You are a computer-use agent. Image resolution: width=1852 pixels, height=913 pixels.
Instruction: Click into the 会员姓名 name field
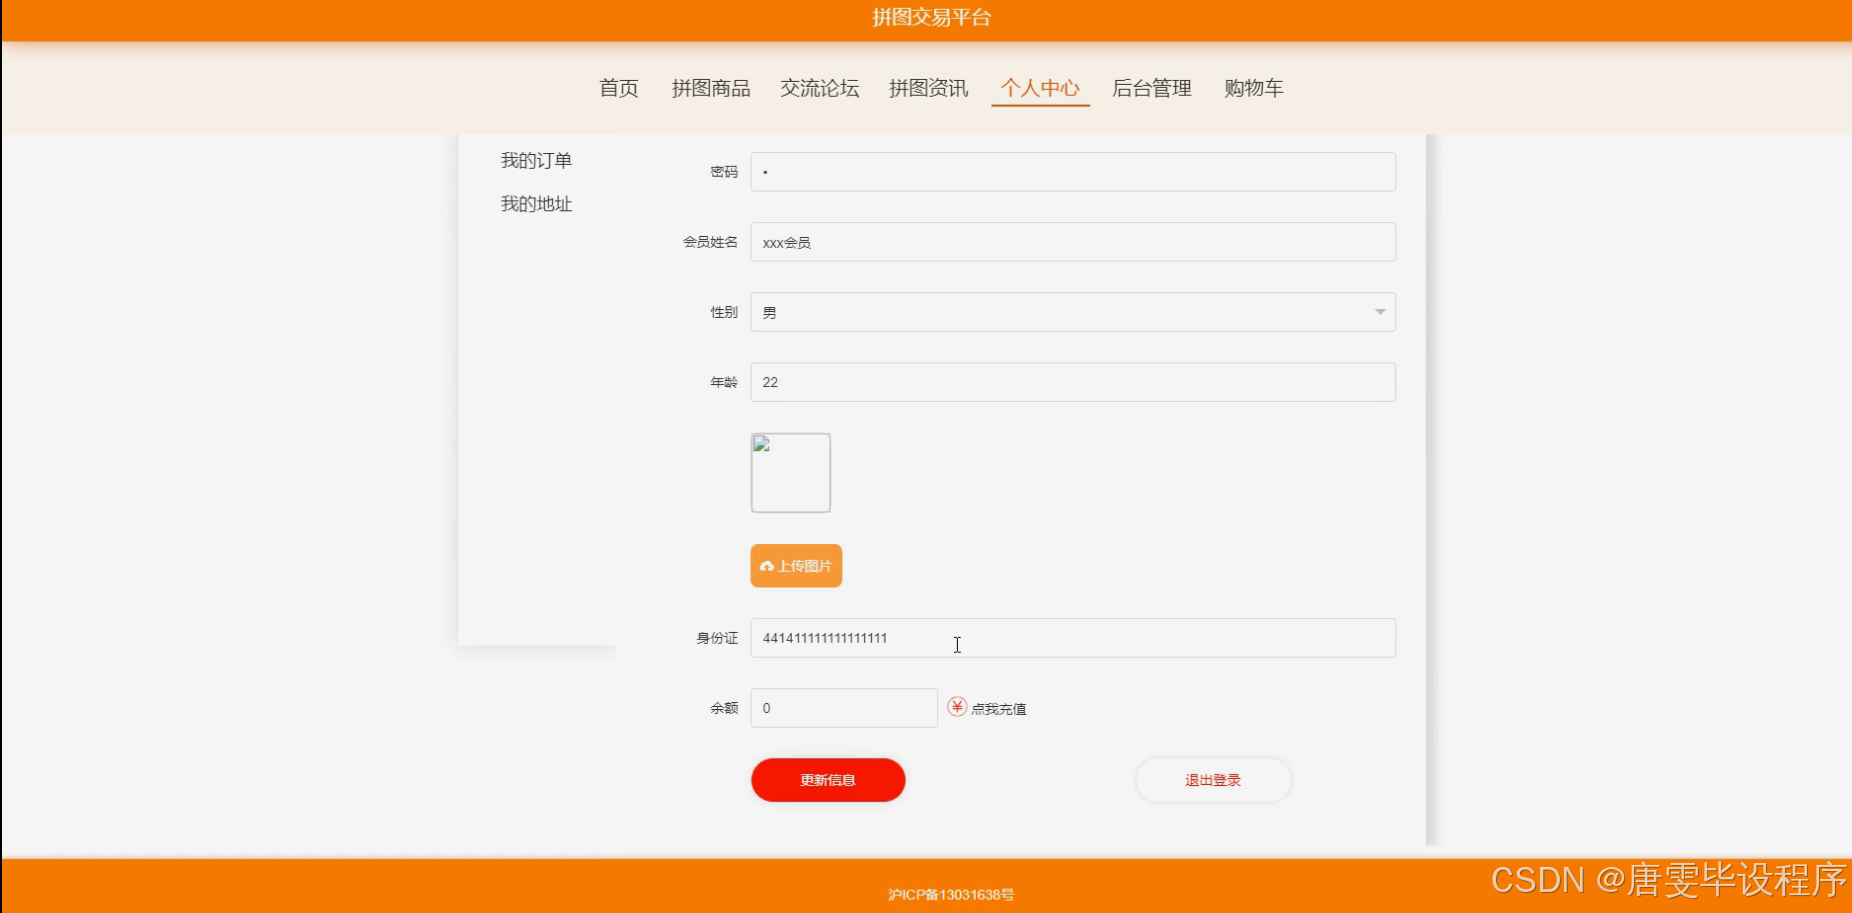pyautogui.click(x=1073, y=242)
